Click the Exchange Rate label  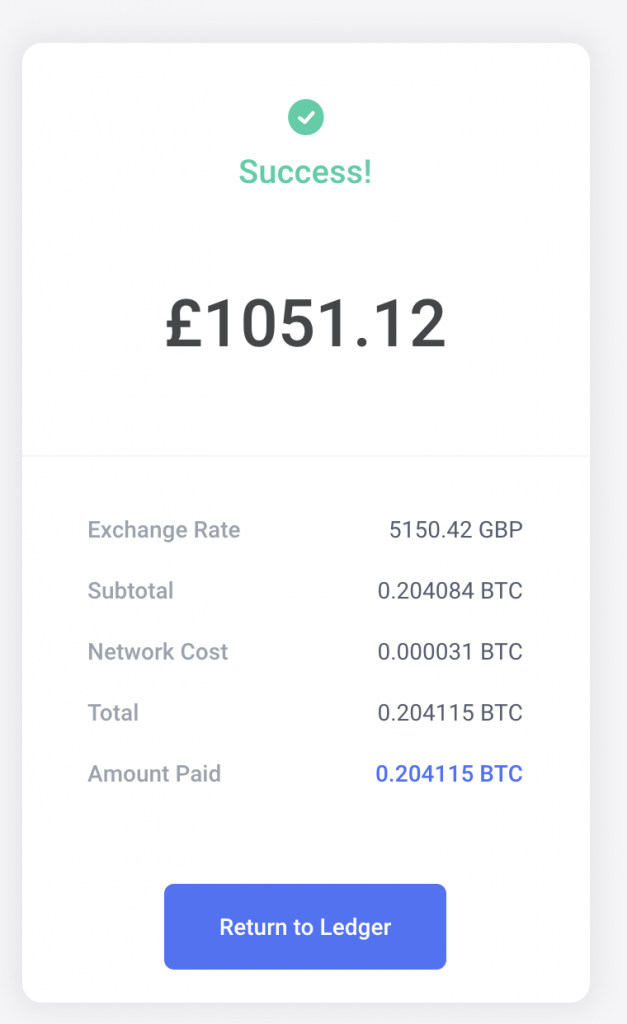coord(164,530)
